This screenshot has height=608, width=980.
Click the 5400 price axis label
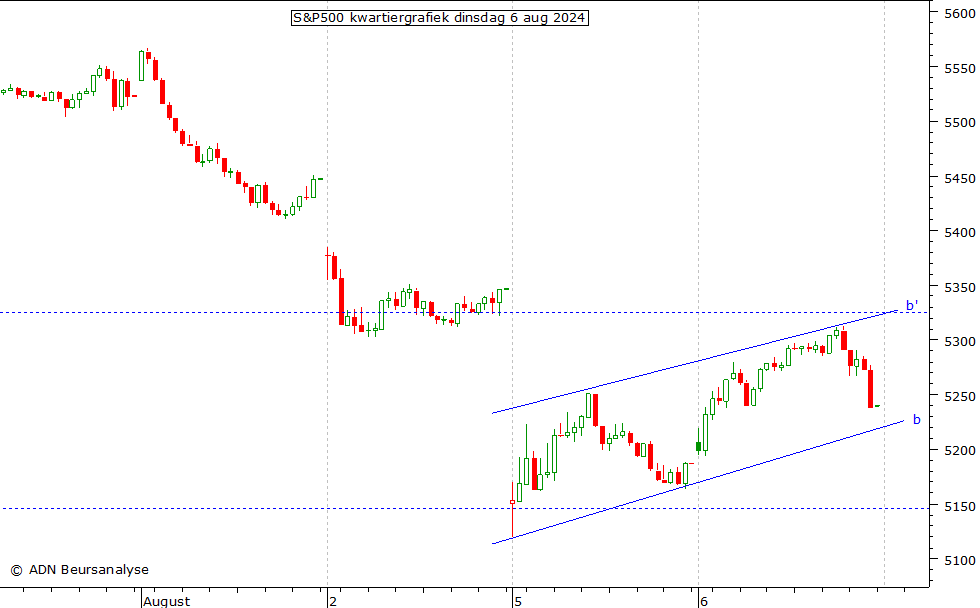960,232
